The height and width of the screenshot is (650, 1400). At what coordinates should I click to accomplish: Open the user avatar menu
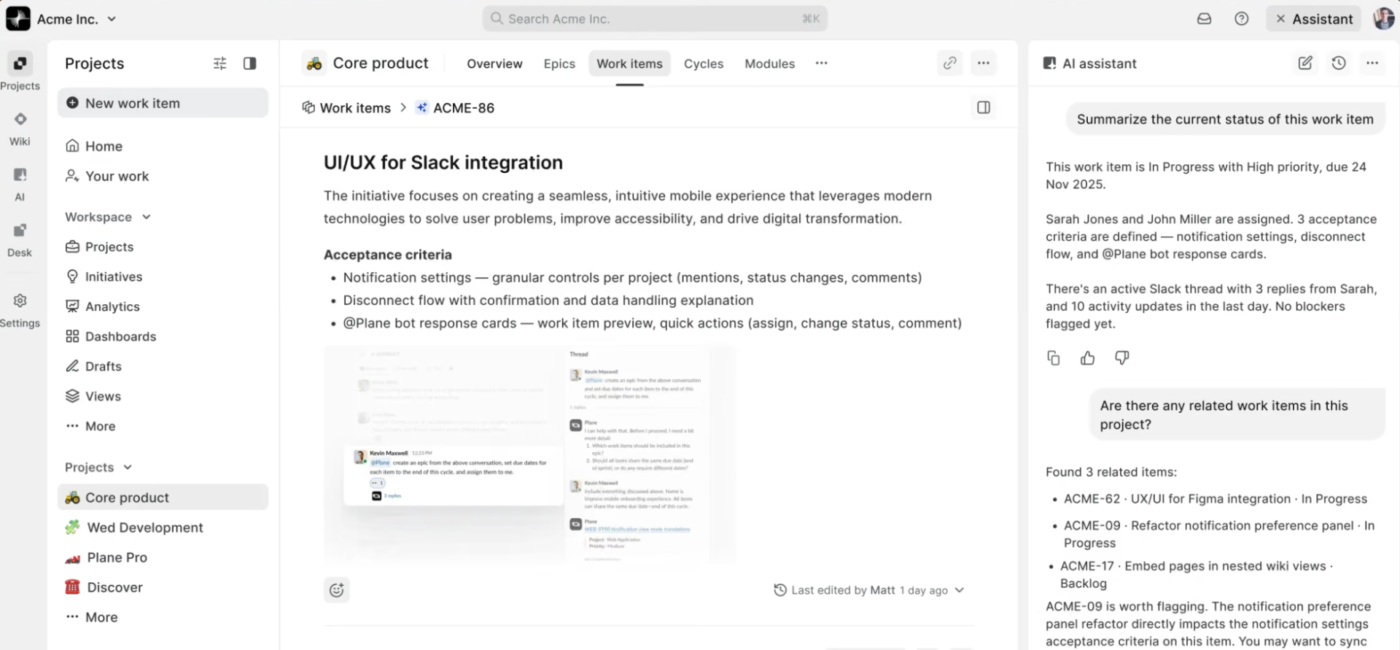(1384, 18)
